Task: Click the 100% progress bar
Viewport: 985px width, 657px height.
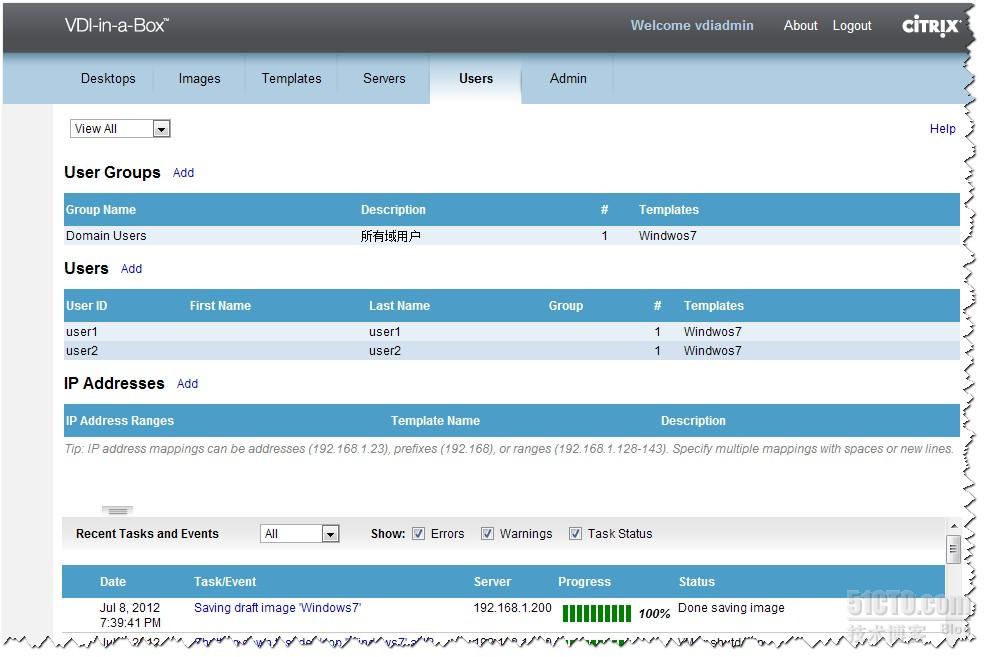Action: pyautogui.click(x=597, y=614)
